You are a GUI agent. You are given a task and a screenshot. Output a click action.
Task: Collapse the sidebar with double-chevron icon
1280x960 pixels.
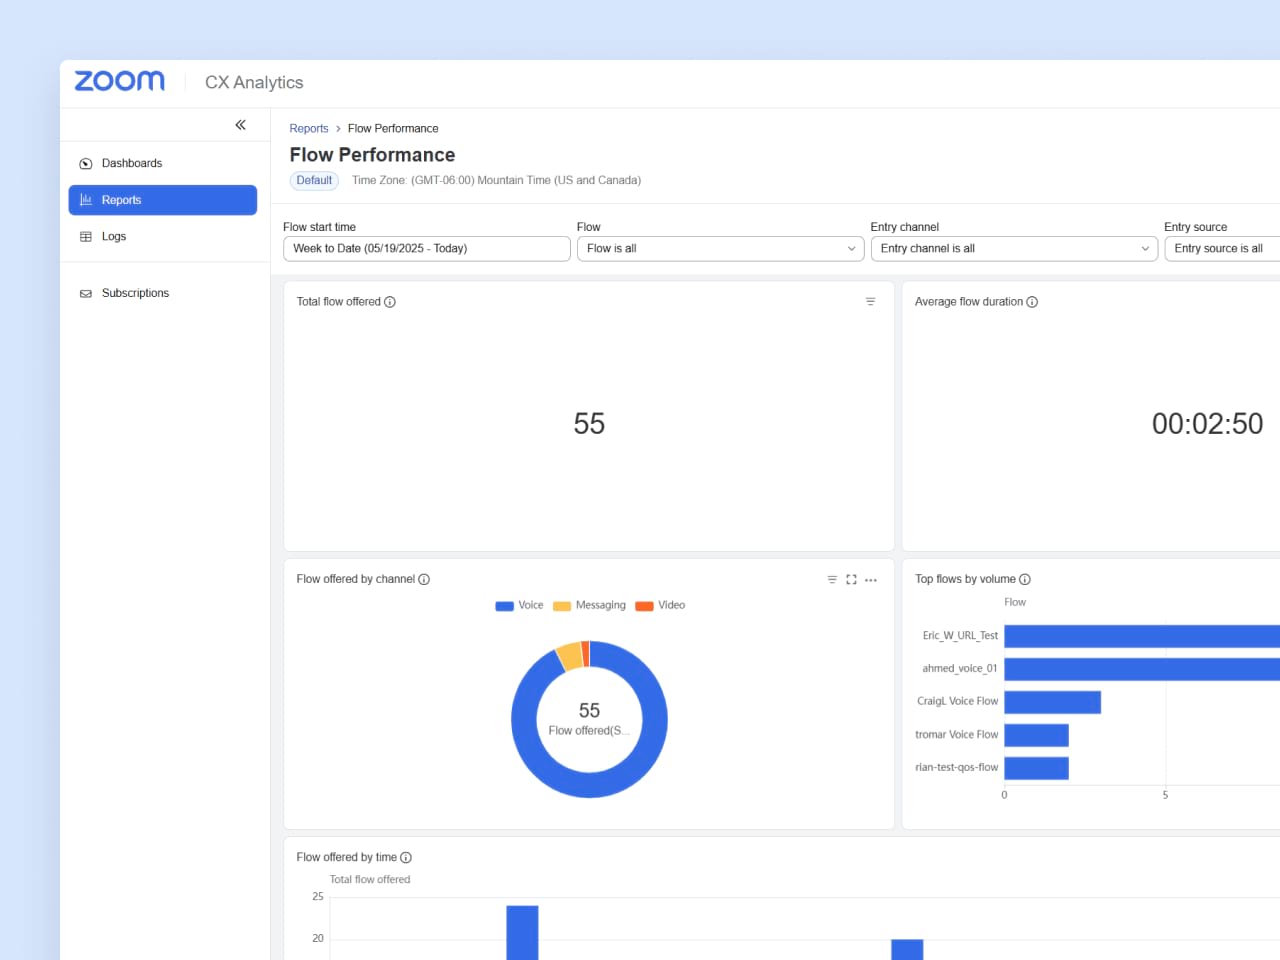240,125
